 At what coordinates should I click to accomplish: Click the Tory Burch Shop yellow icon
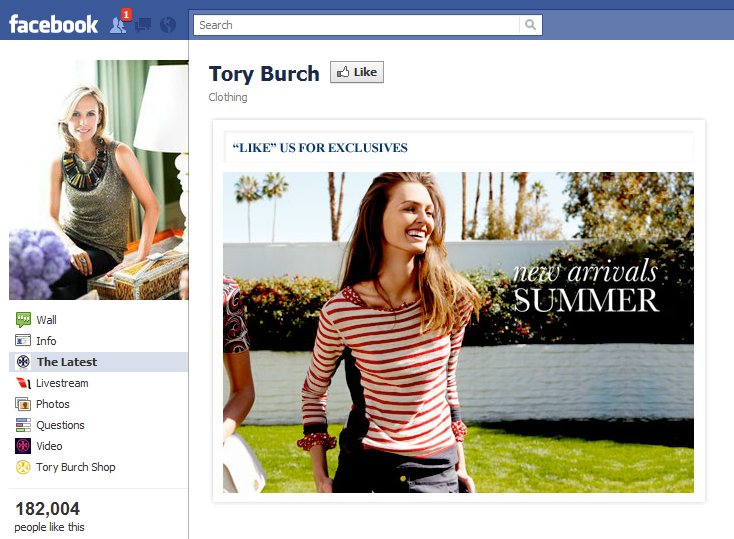[23, 467]
